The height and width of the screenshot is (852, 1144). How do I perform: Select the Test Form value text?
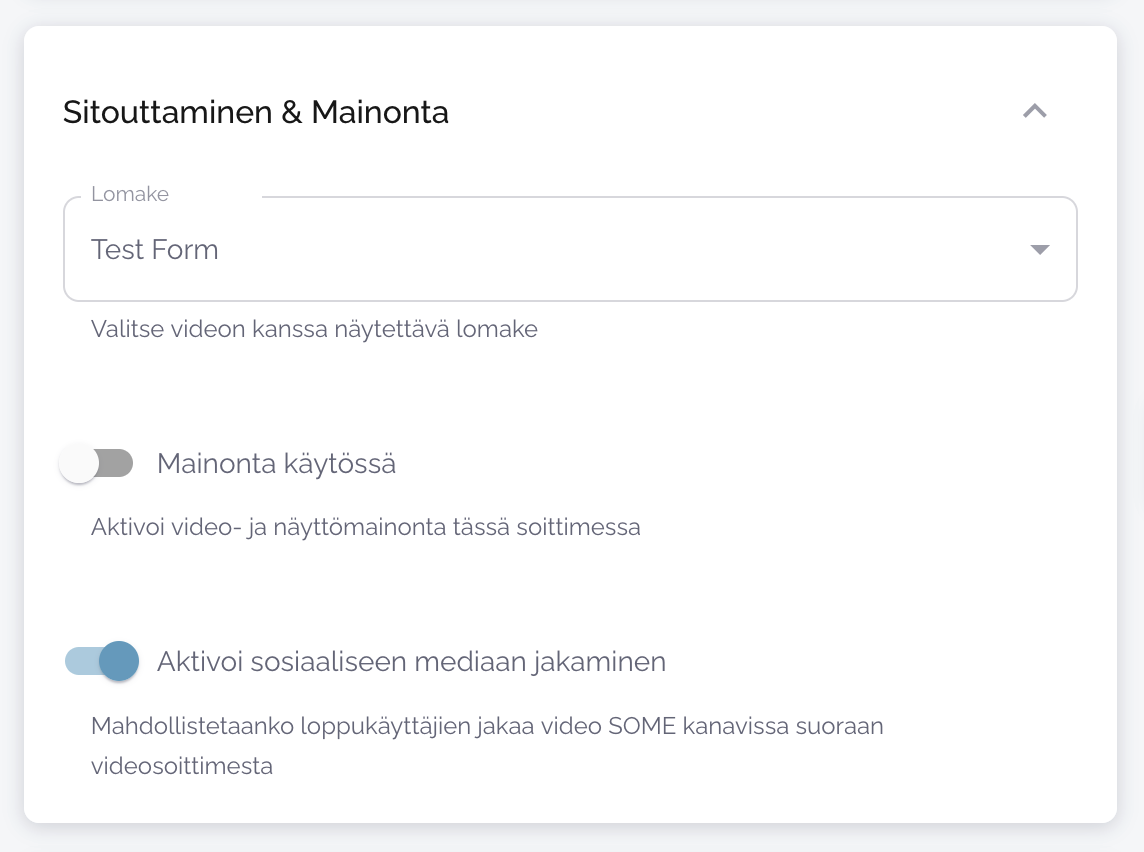coord(154,249)
